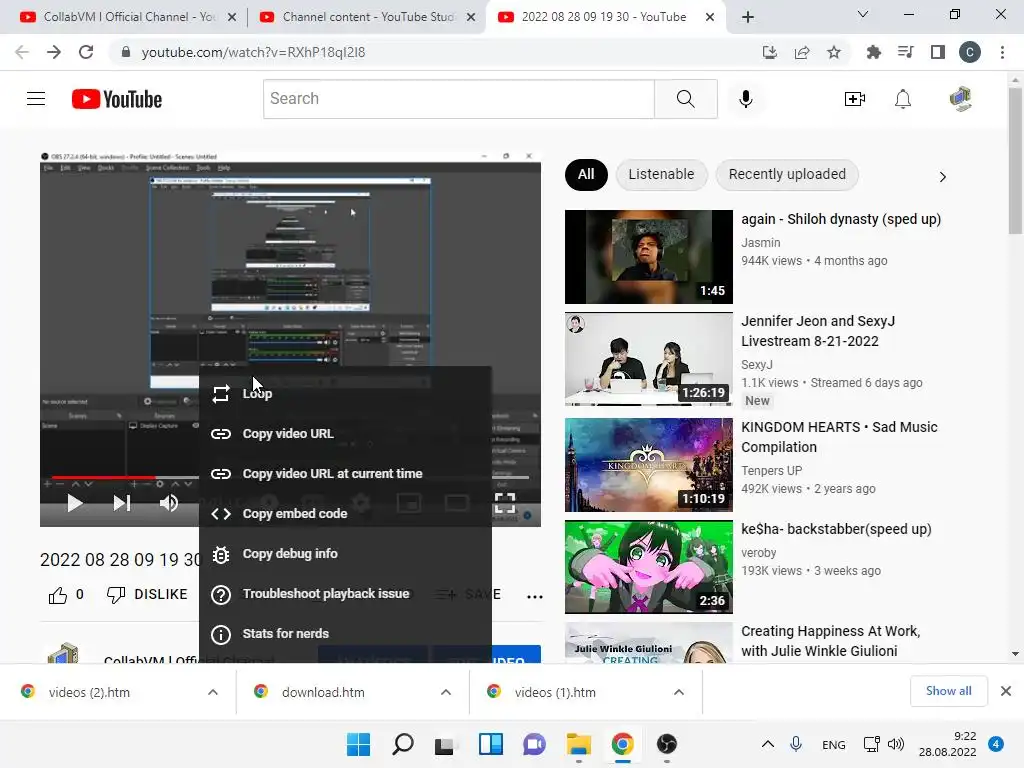Choose Copy video URL at current time
This screenshot has height=768, width=1024.
tap(345, 473)
